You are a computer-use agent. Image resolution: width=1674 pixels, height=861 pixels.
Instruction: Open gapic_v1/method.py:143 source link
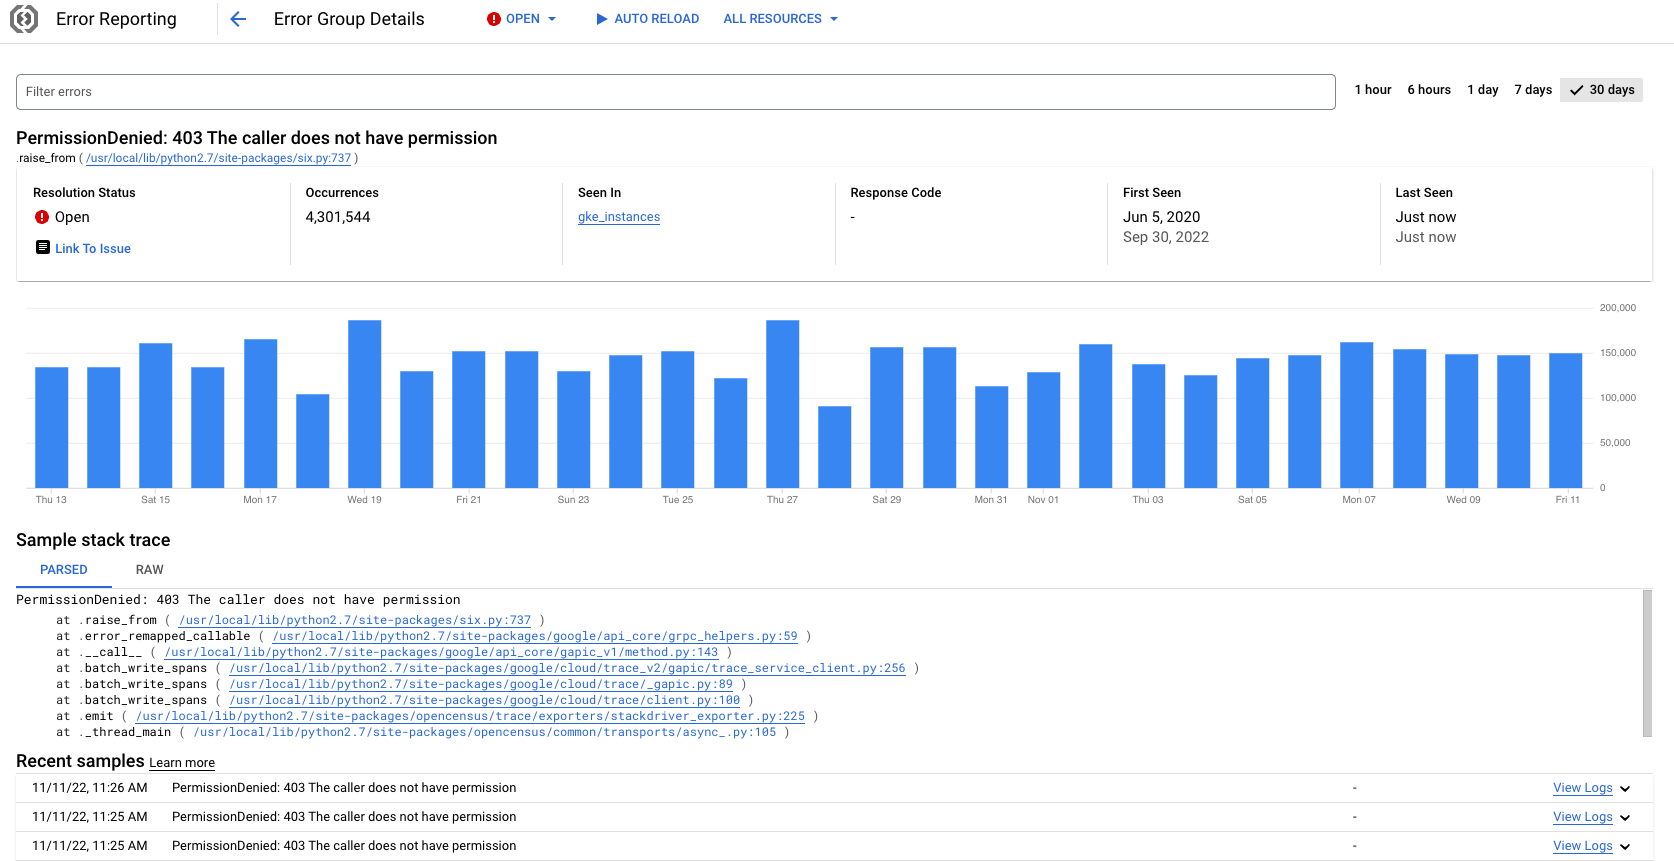(441, 652)
